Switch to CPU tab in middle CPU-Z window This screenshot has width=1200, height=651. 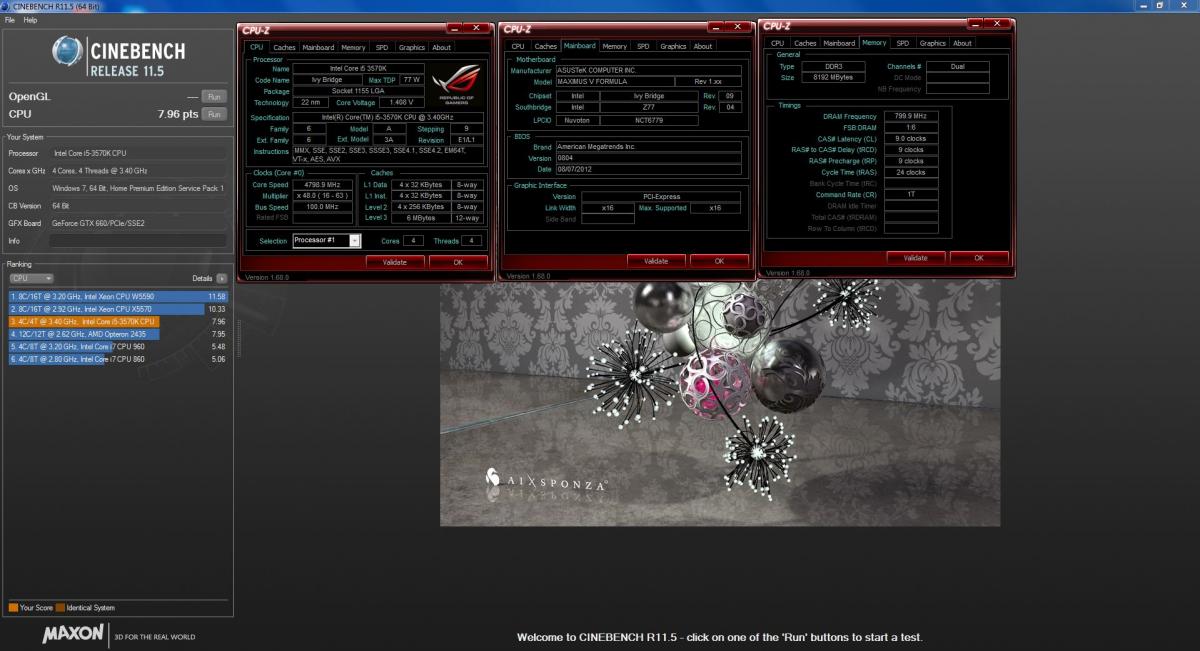[x=518, y=46]
